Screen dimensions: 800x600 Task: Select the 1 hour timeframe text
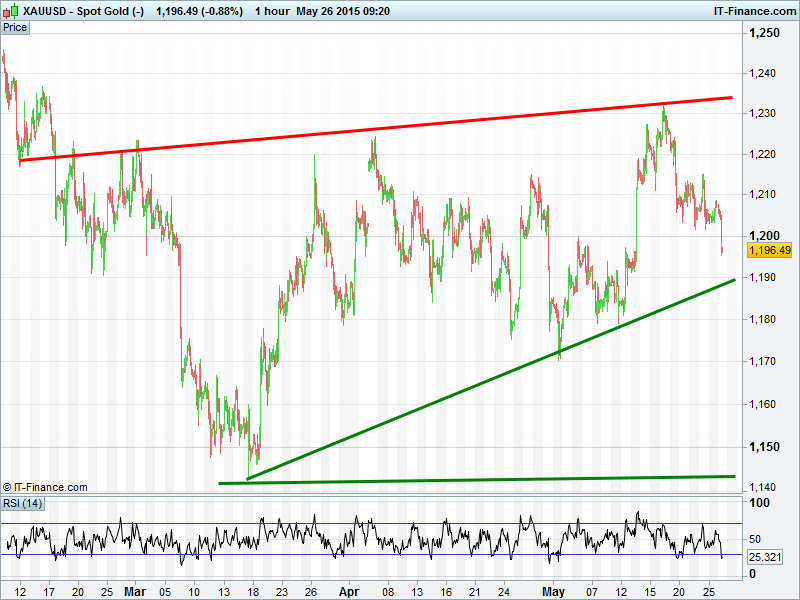[x=273, y=11]
